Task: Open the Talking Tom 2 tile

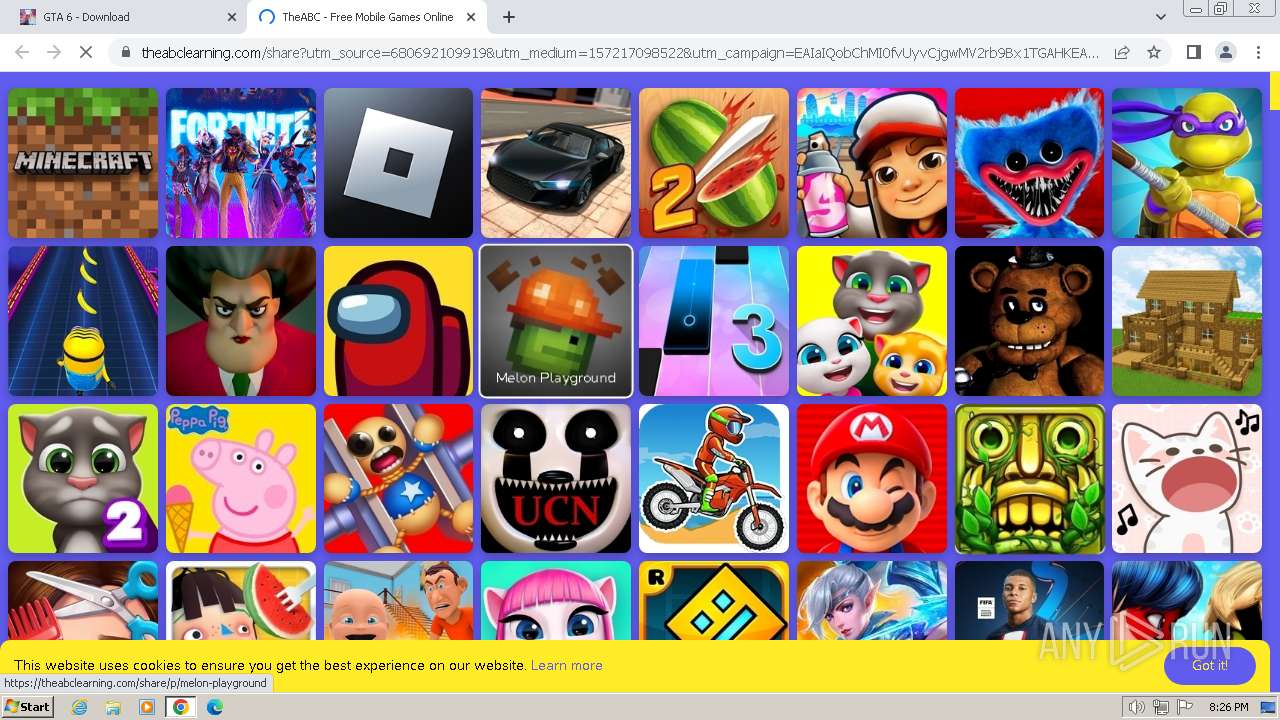Action: click(83, 479)
